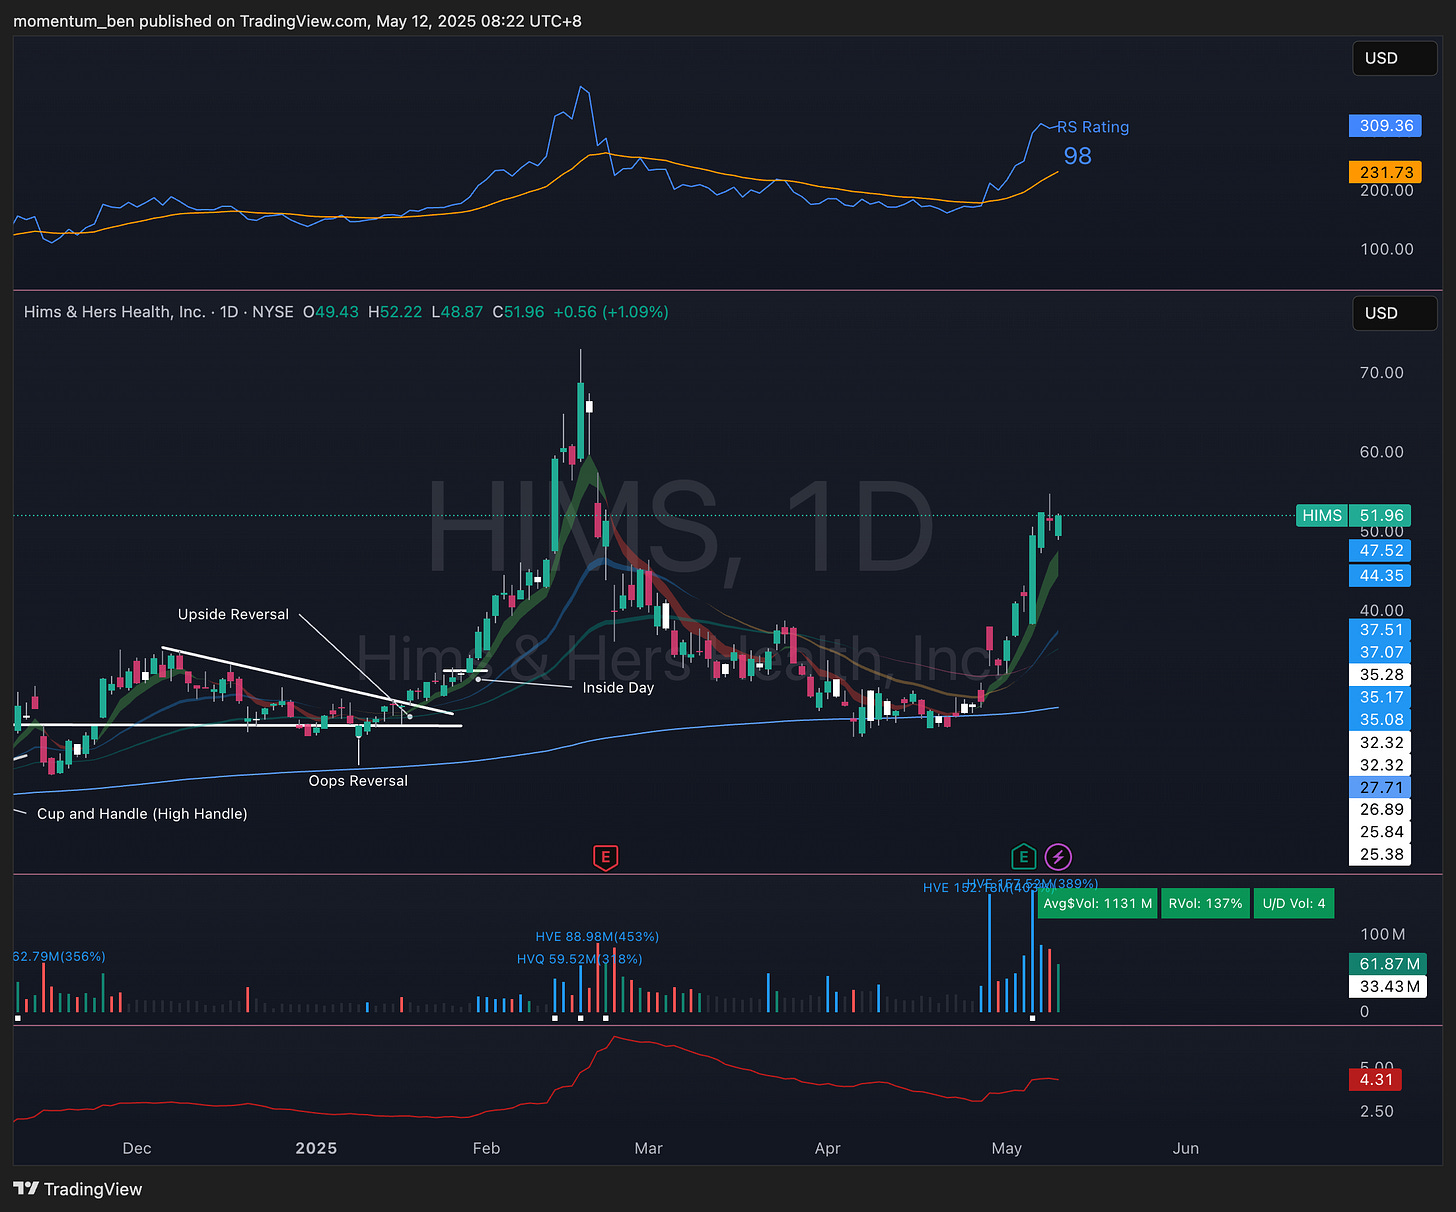Select the green 61.87 M volume label

[1388, 964]
